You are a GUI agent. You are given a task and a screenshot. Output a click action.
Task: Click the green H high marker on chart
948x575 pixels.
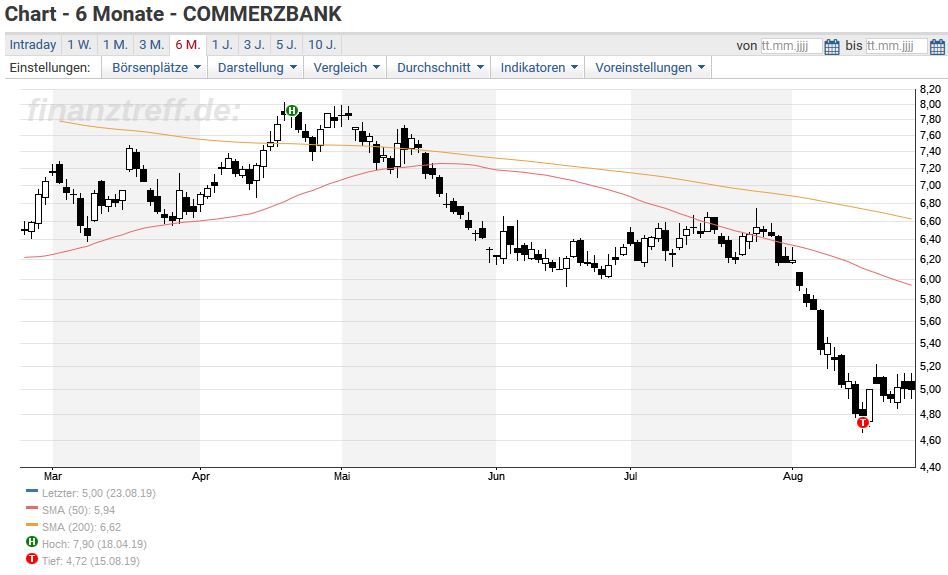pyautogui.click(x=291, y=110)
